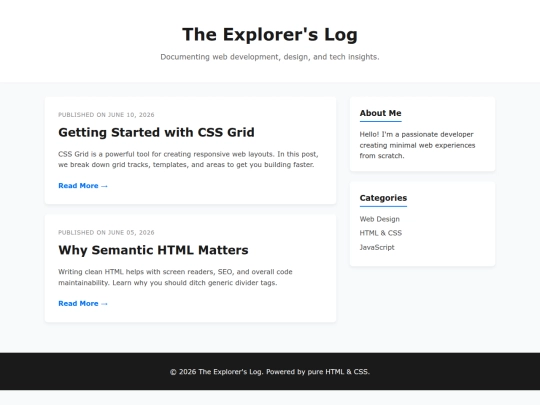Click the arrow after first Read More

tap(104, 186)
